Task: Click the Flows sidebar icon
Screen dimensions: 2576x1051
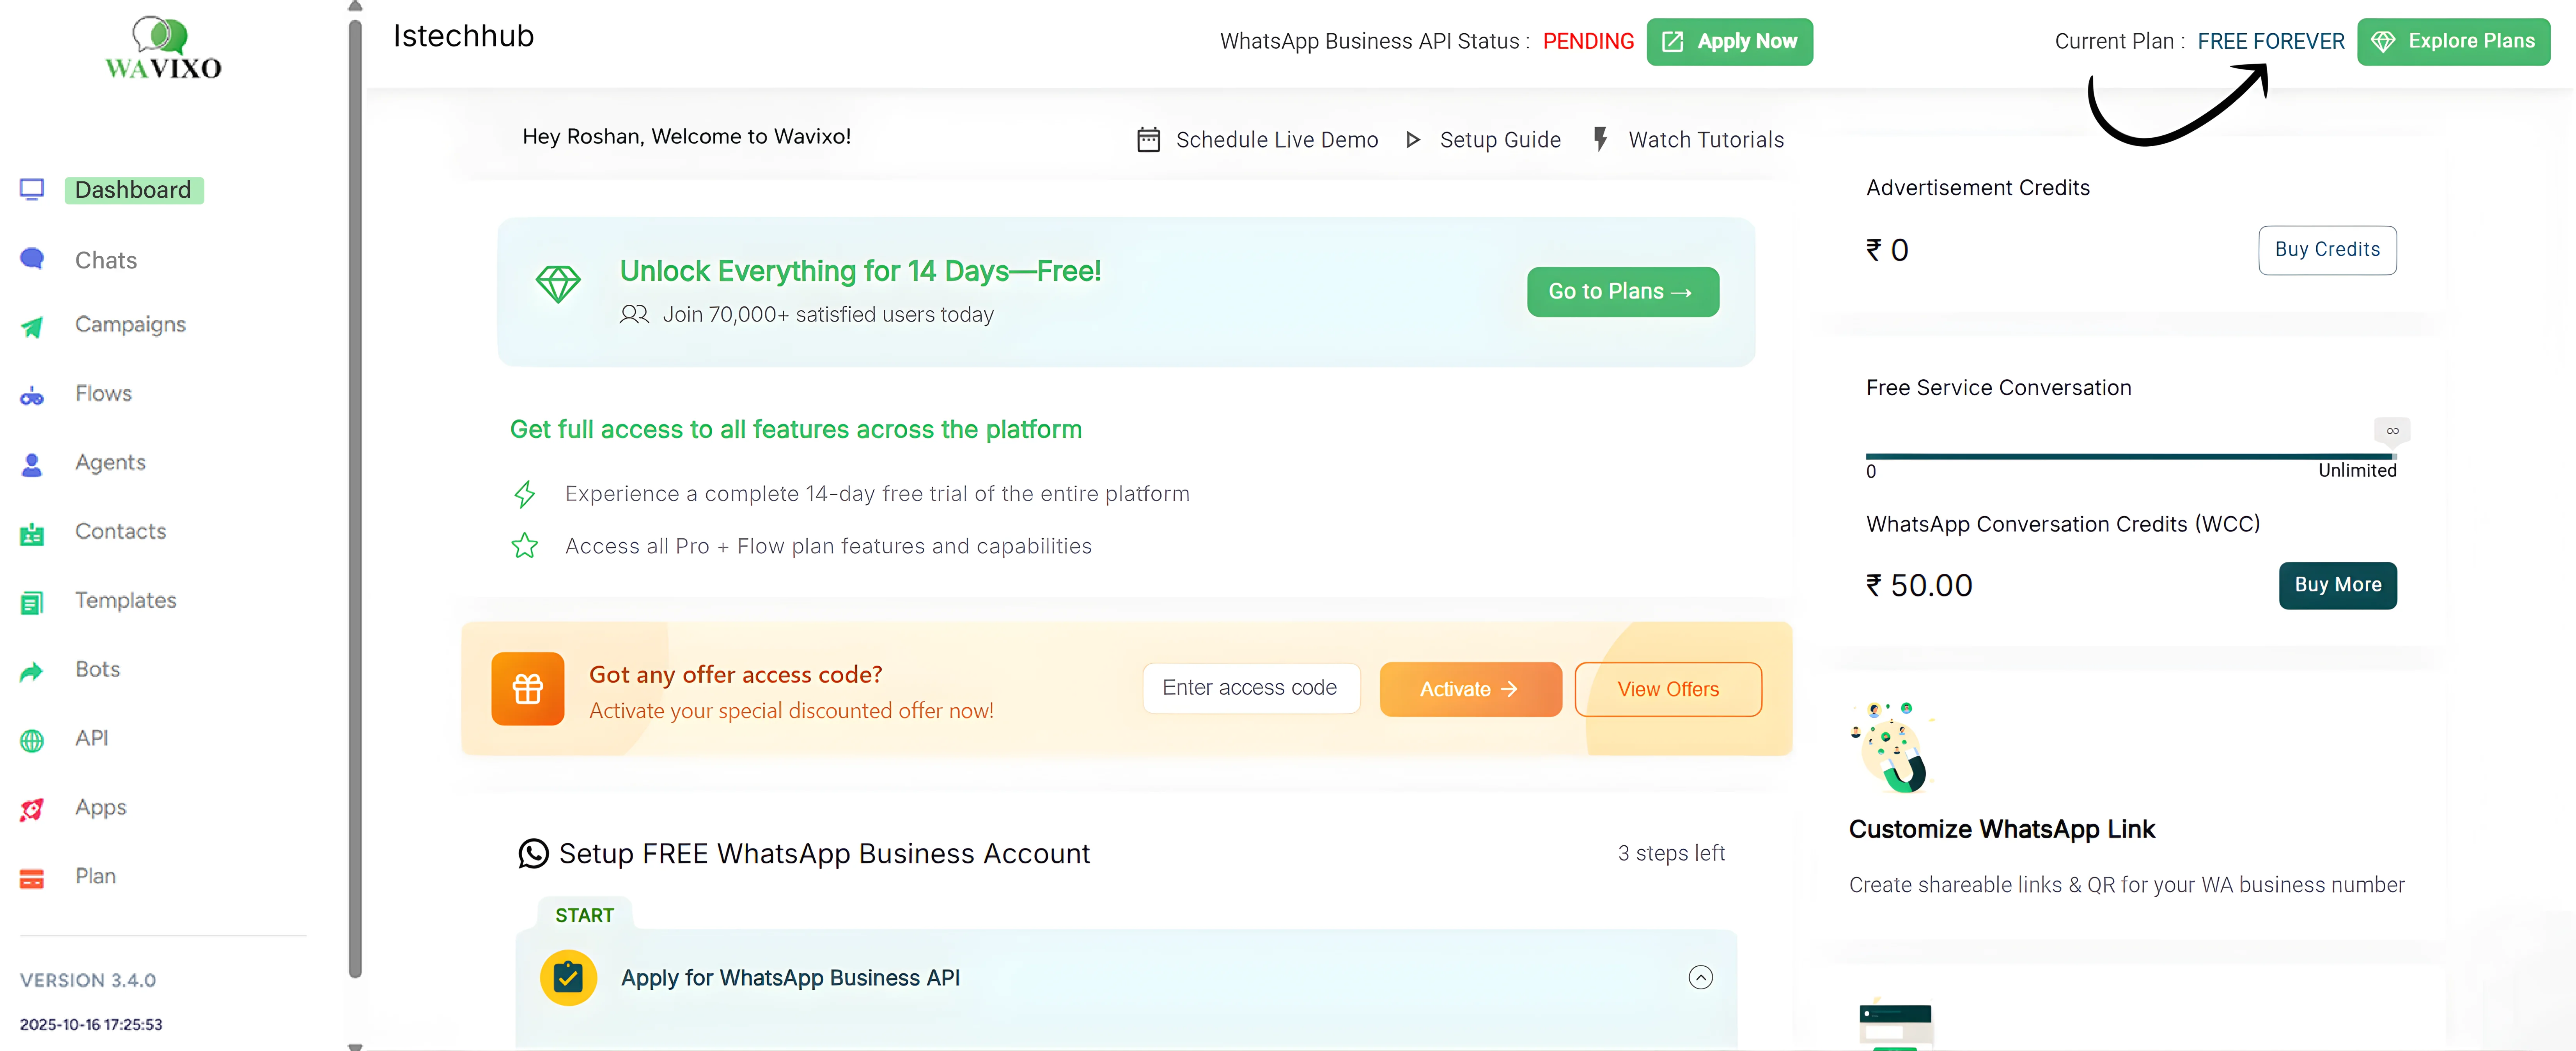Action: pos(32,396)
